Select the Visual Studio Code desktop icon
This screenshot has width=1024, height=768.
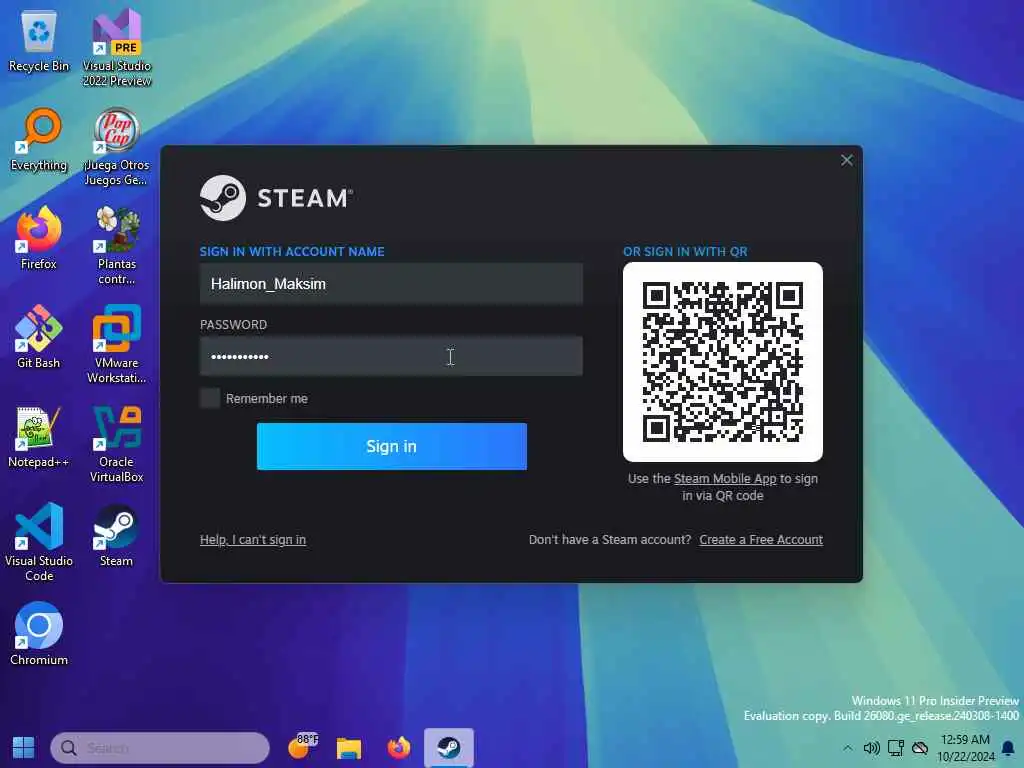[39, 542]
